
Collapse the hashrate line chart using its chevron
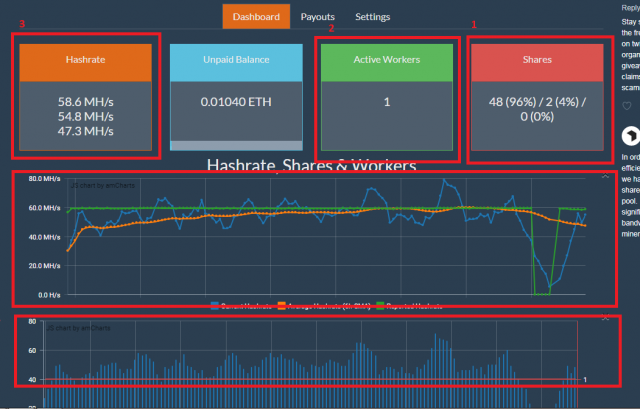[605, 176]
